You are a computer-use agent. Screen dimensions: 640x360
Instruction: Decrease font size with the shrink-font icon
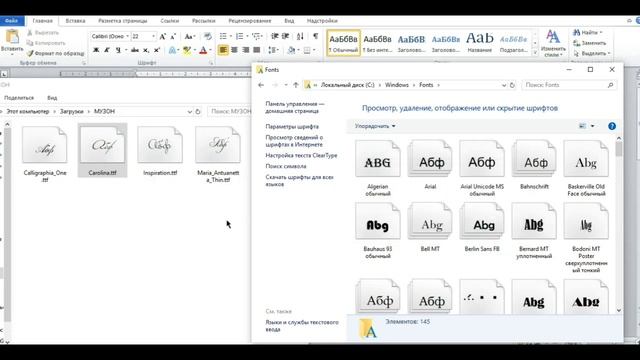pyautogui.click(x=173, y=37)
